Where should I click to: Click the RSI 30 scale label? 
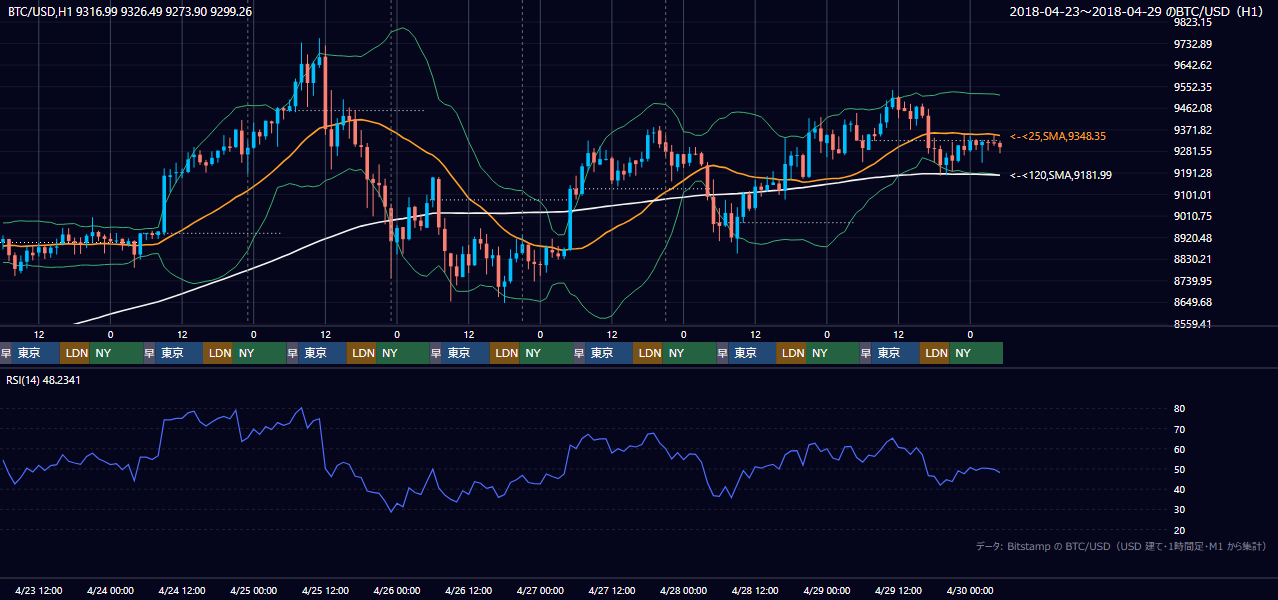click(x=1180, y=510)
